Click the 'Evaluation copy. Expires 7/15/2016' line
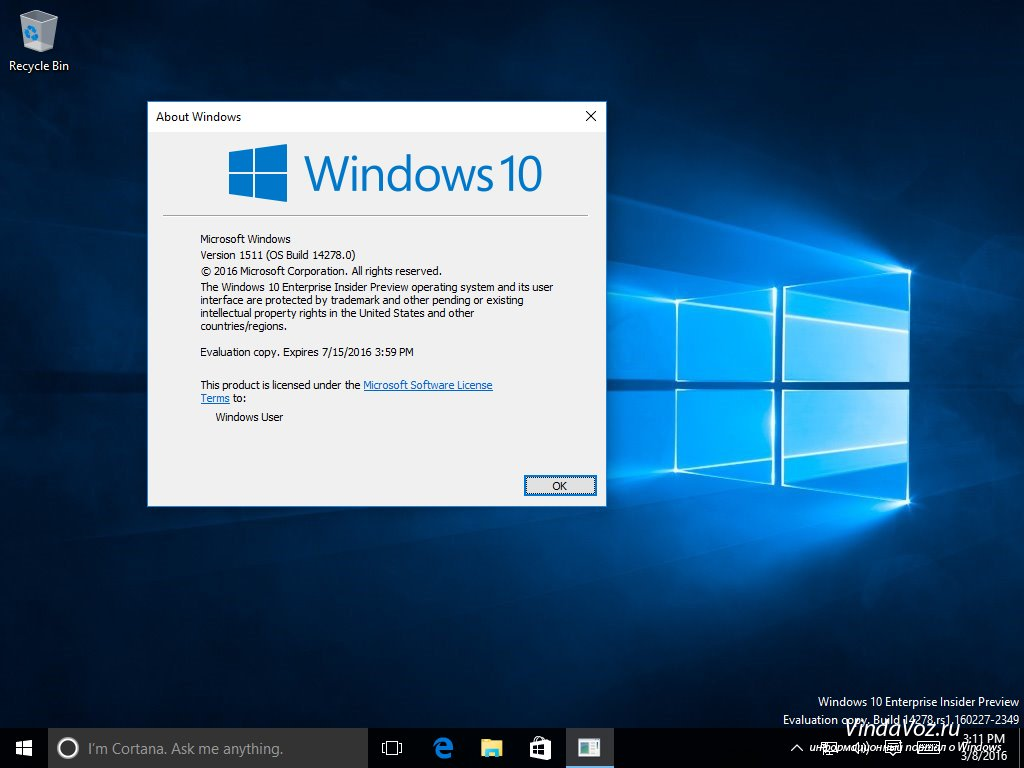The image size is (1024, 768). pos(307,352)
